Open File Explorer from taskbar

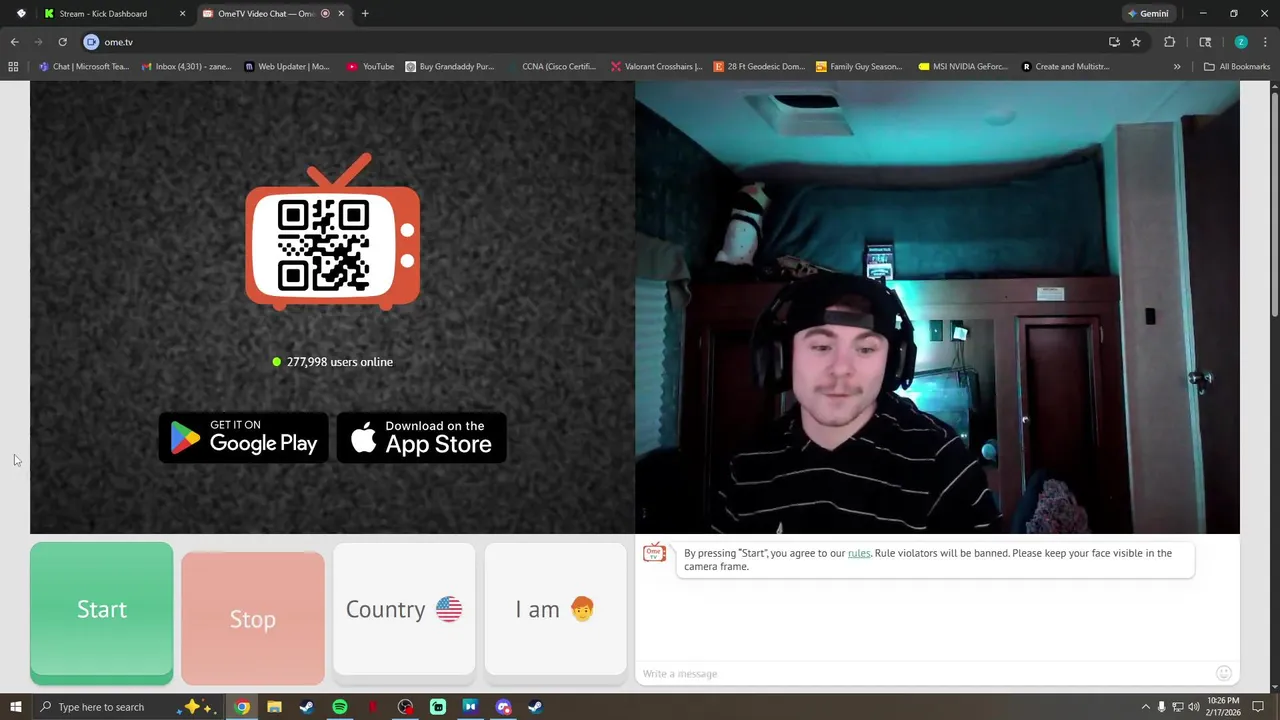[x=274, y=707]
